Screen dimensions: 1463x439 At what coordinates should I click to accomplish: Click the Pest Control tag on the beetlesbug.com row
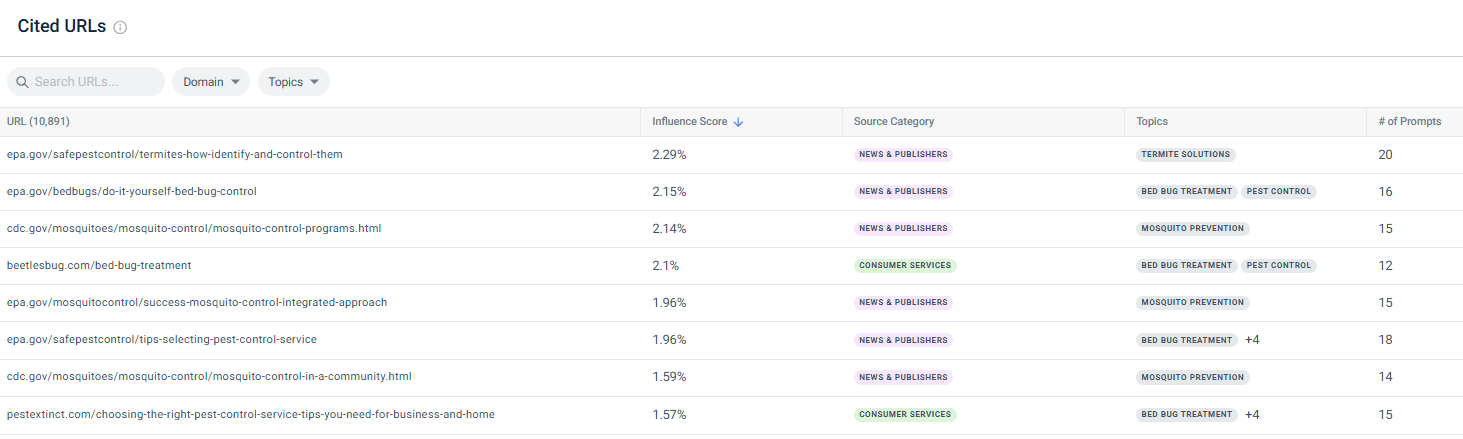click(1278, 266)
